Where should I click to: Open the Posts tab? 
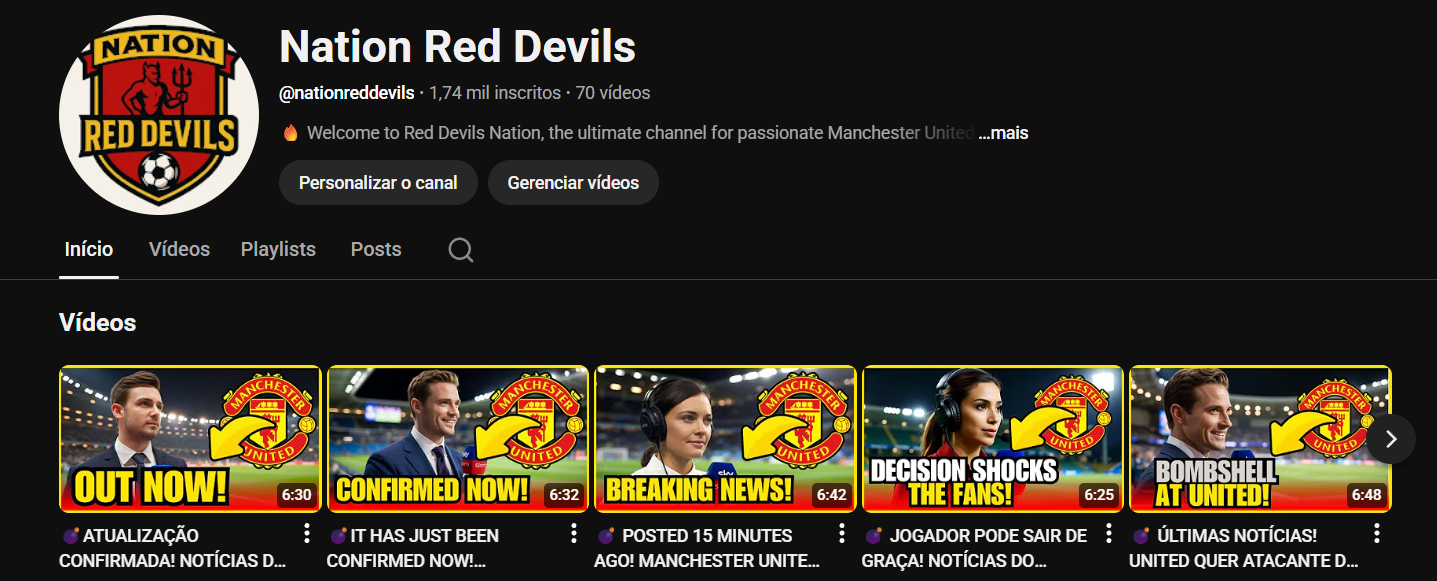pos(376,250)
